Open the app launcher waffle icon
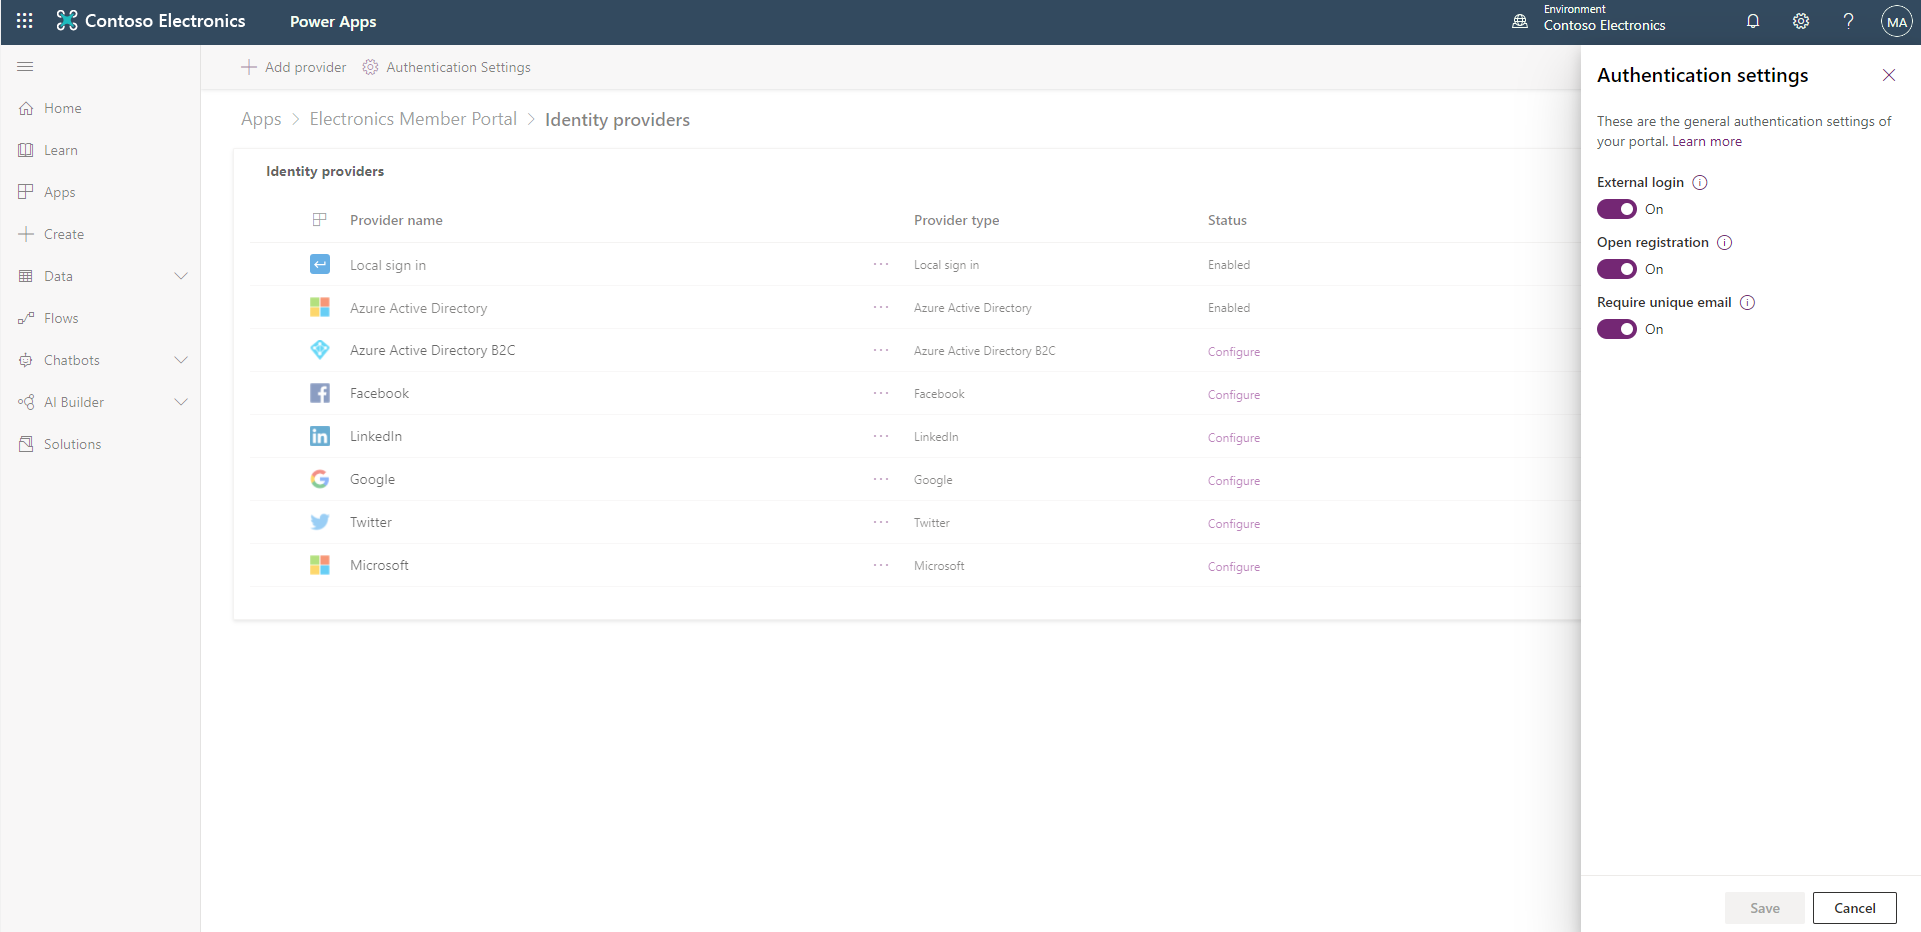The image size is (1921, 932). tap(25, 21)
